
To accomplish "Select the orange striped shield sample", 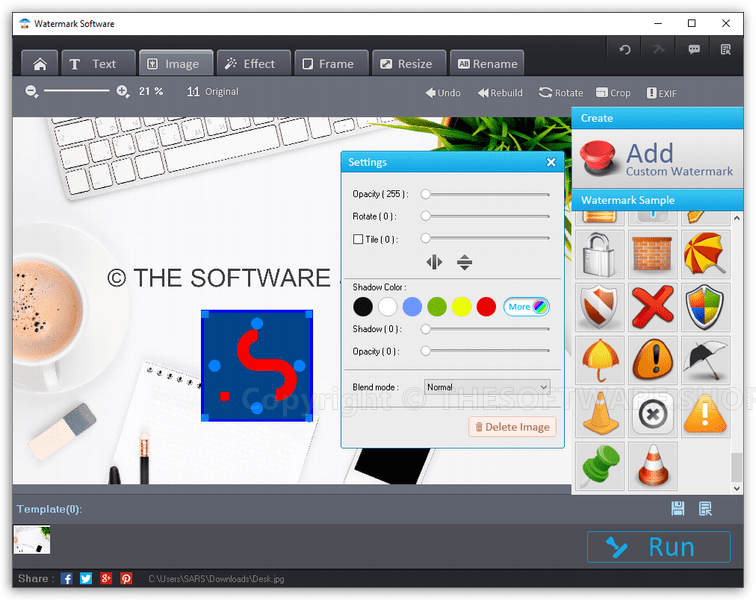I will pyautogui.click(x=599, y=307).
